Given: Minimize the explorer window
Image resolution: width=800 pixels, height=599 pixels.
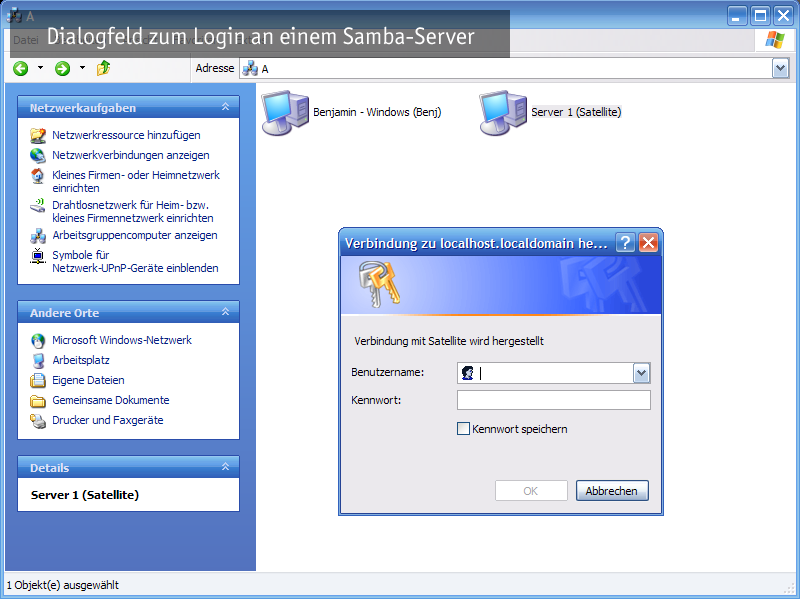Looking at the screenshot, I should click(x=737, y=16).
